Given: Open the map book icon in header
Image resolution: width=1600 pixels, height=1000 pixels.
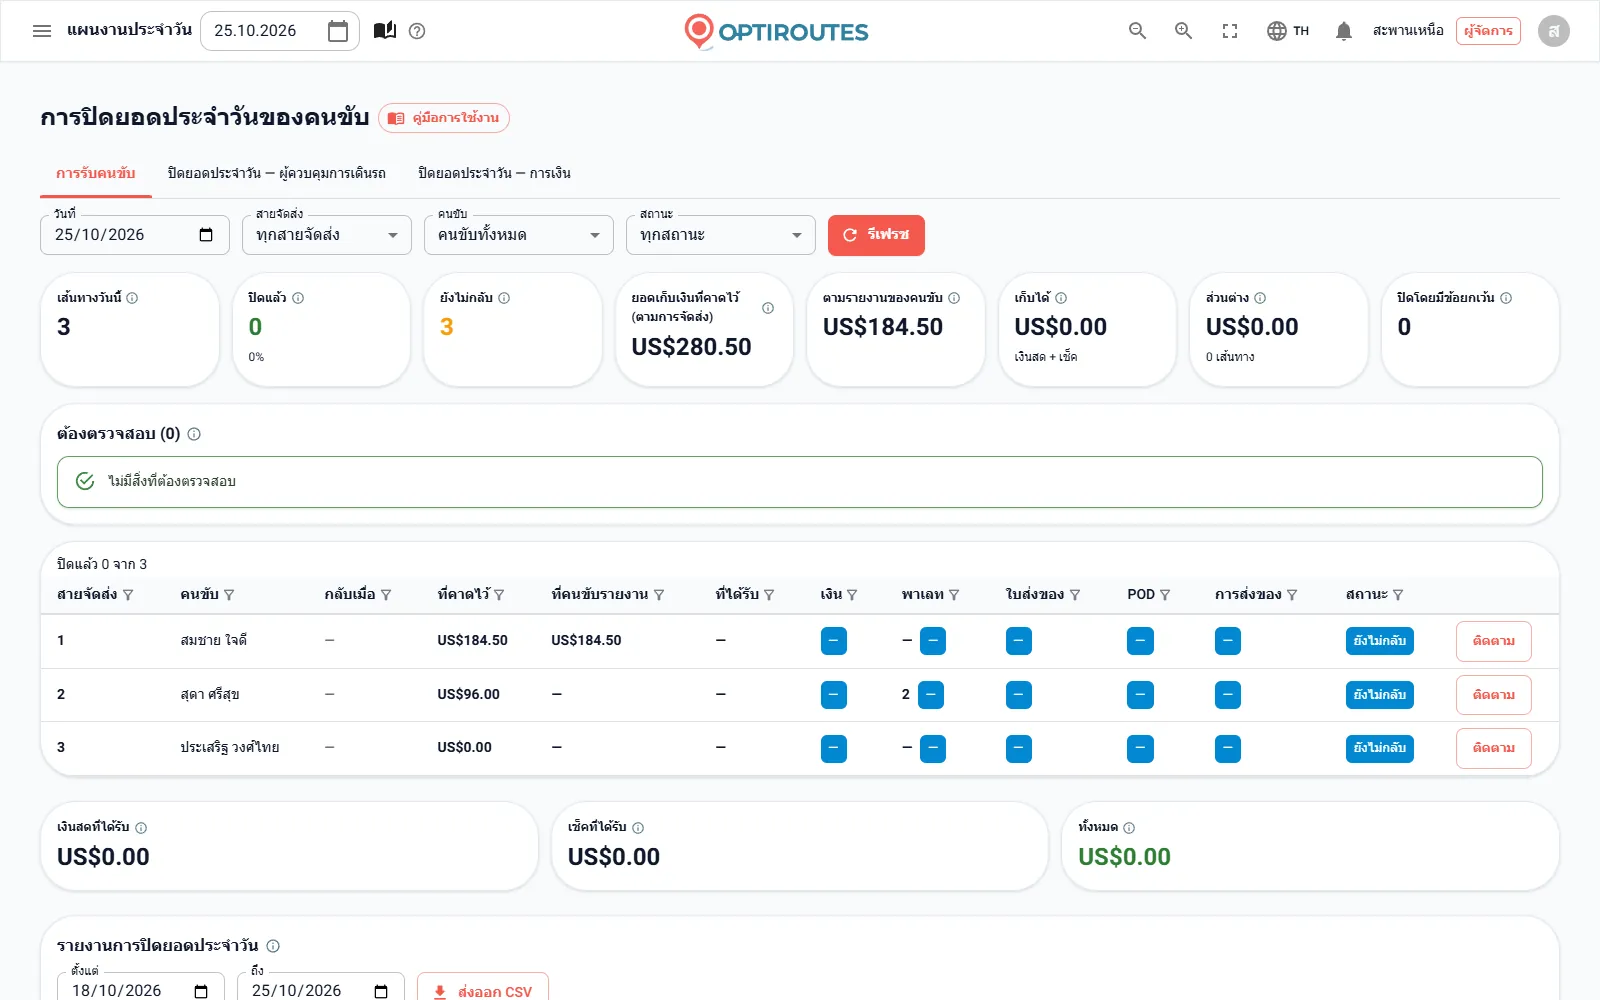Looking at the screenshot, I should 385,31.
